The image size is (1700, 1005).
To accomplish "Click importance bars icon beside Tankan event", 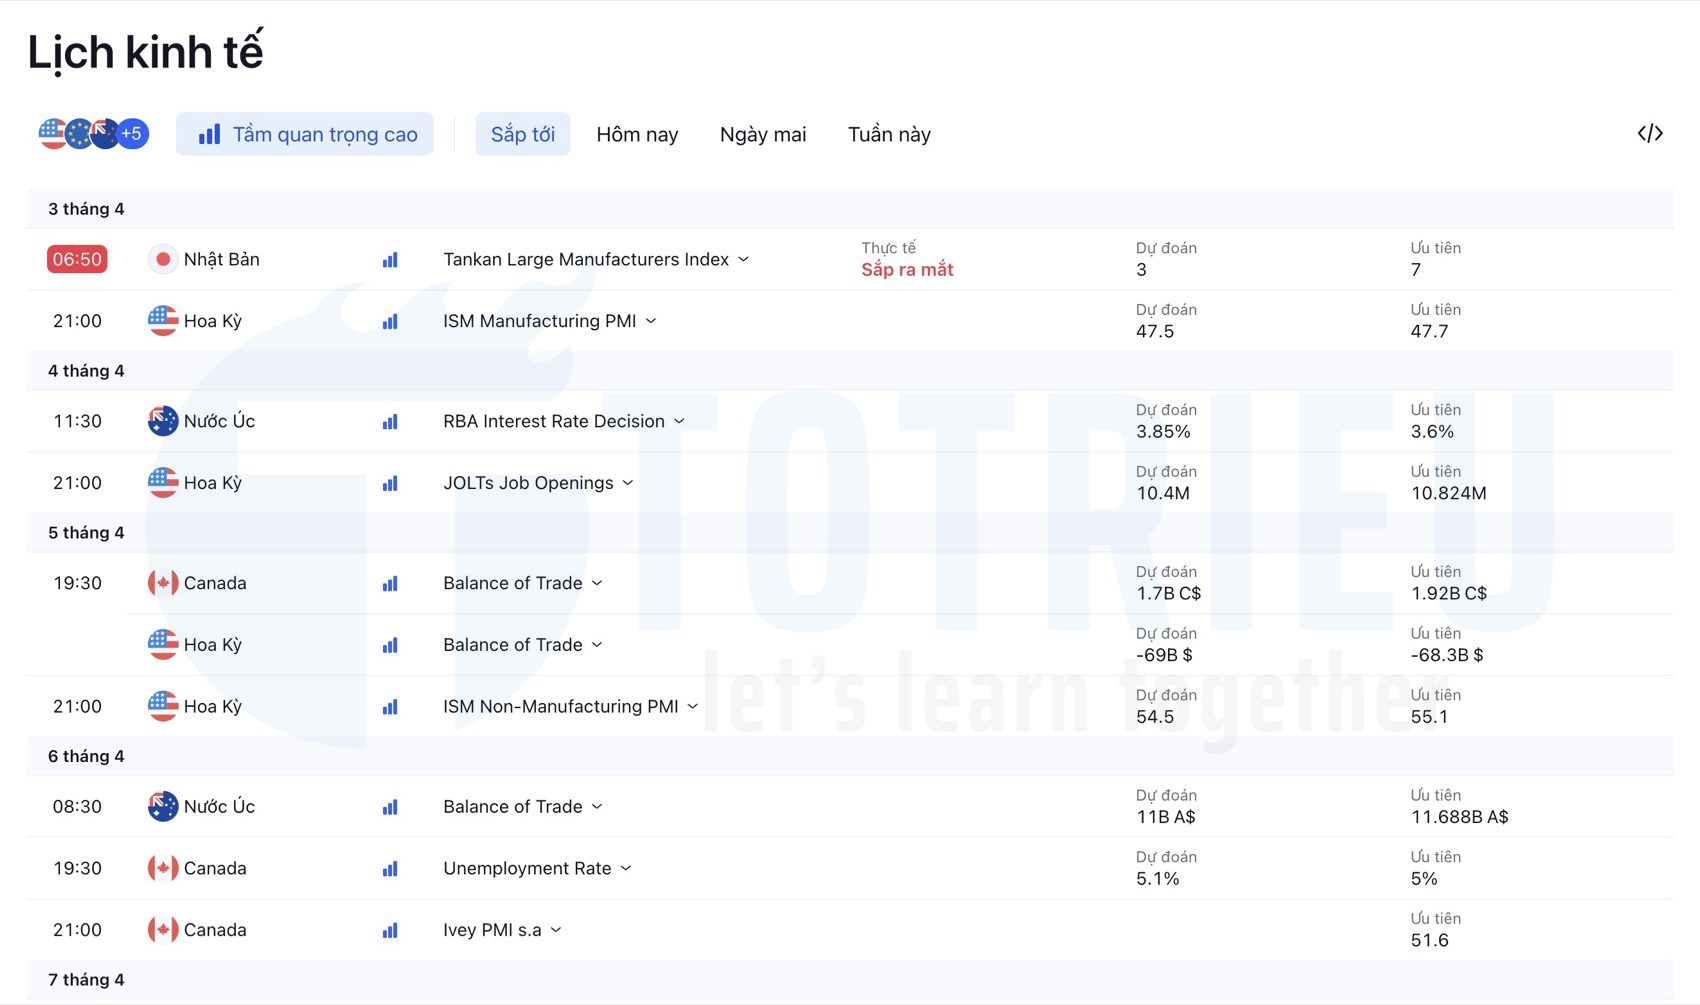I will tap(389, 259).
